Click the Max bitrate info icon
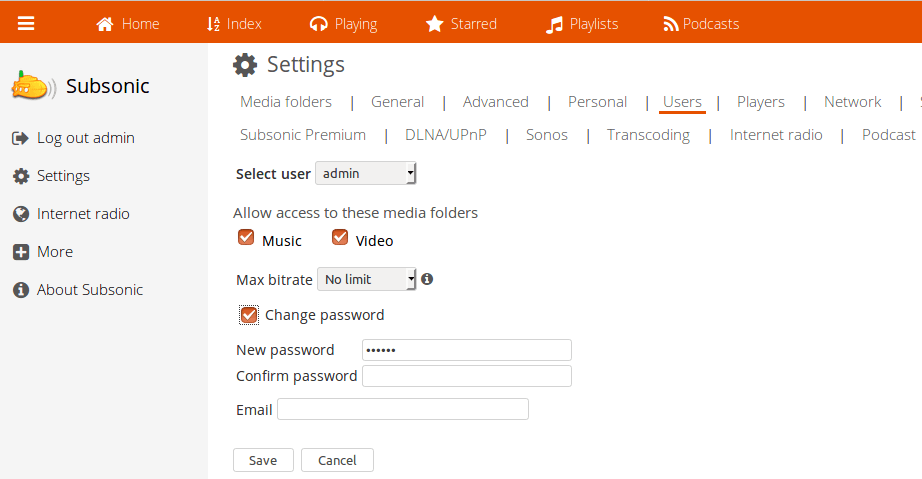 (x=427, y=279)
